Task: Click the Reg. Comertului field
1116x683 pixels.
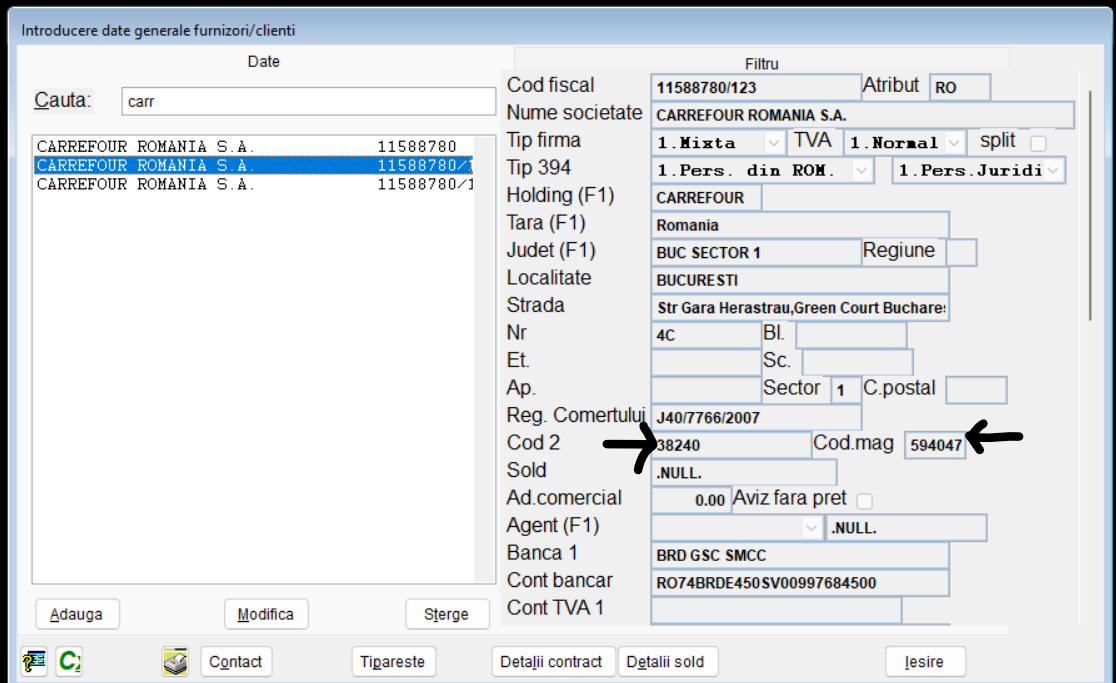Action: (755, 418)
